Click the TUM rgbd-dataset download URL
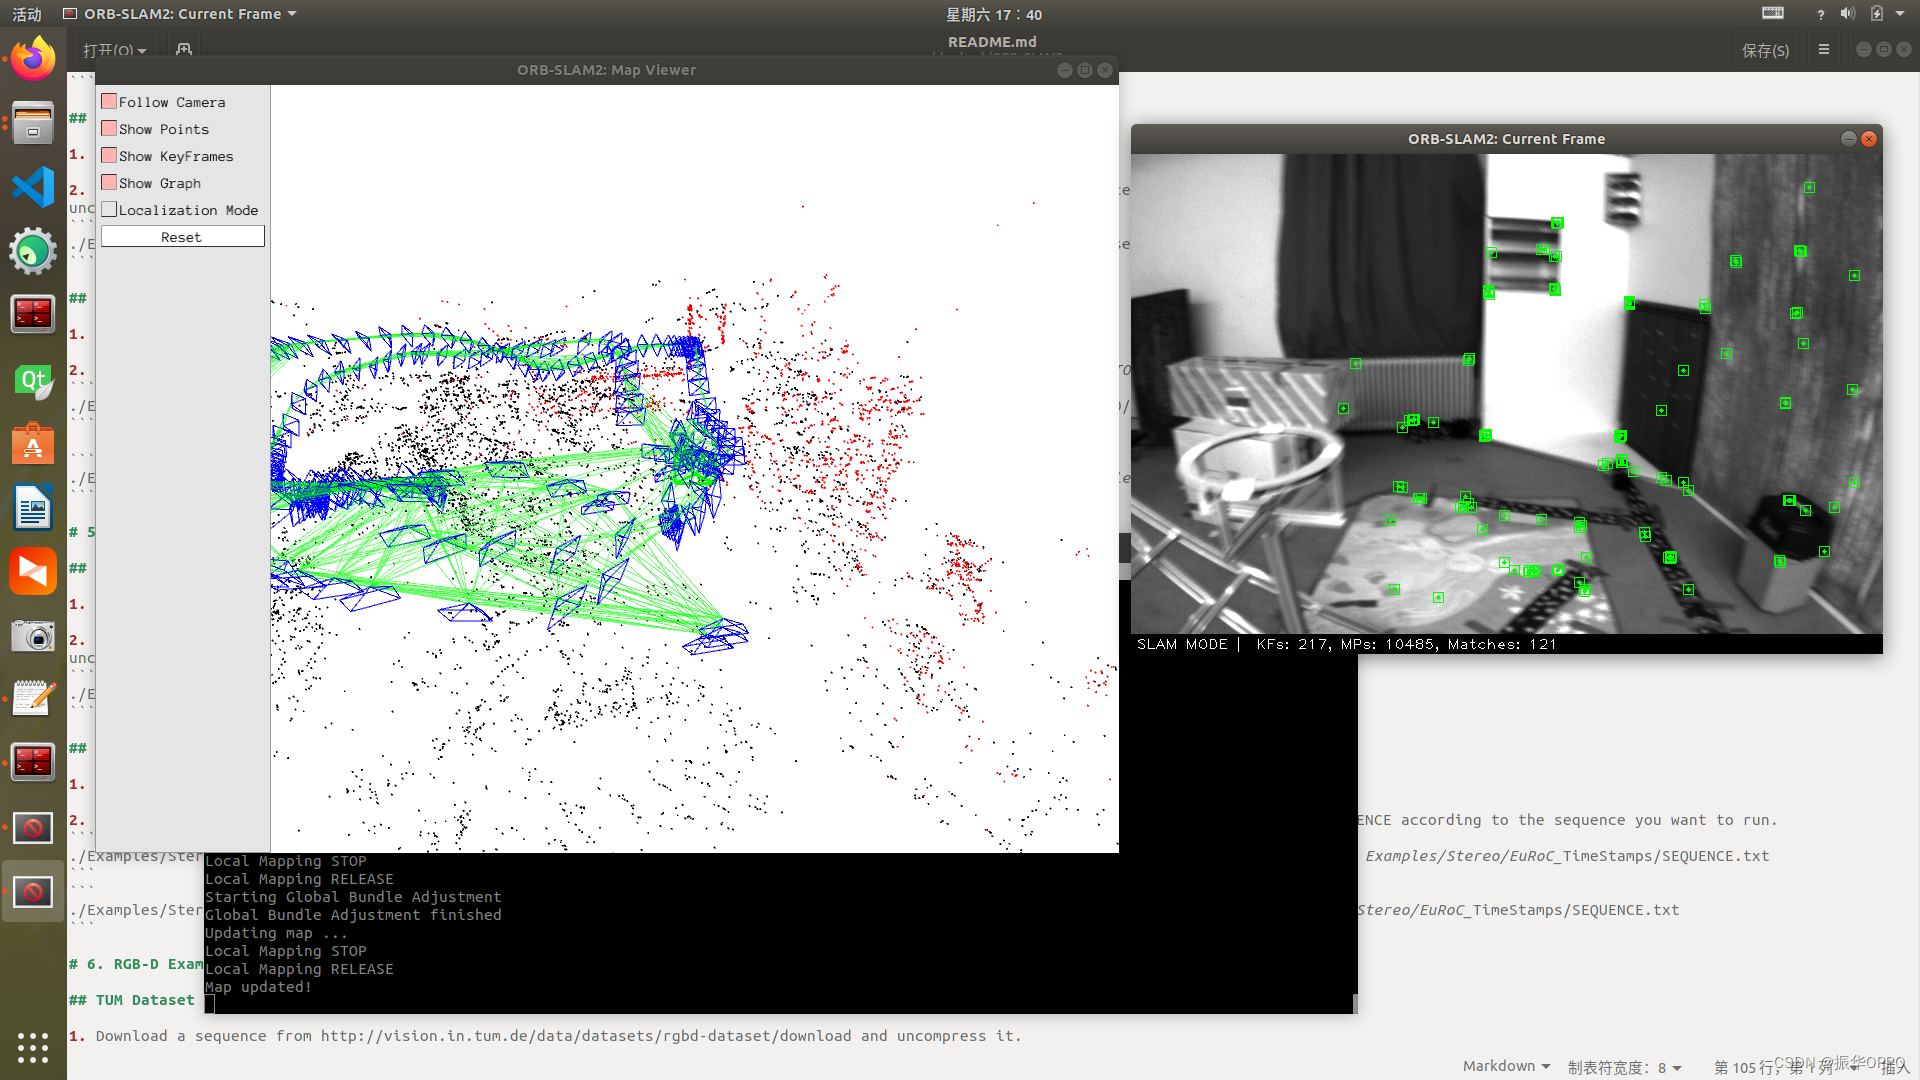The image size is (1920, 1080). (x=586, y=1036)
